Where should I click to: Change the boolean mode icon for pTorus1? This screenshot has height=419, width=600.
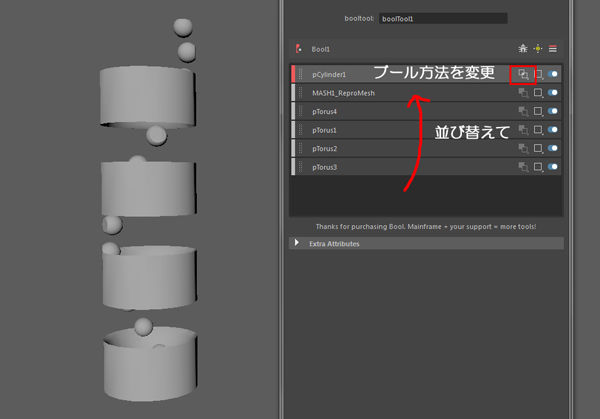523,130
